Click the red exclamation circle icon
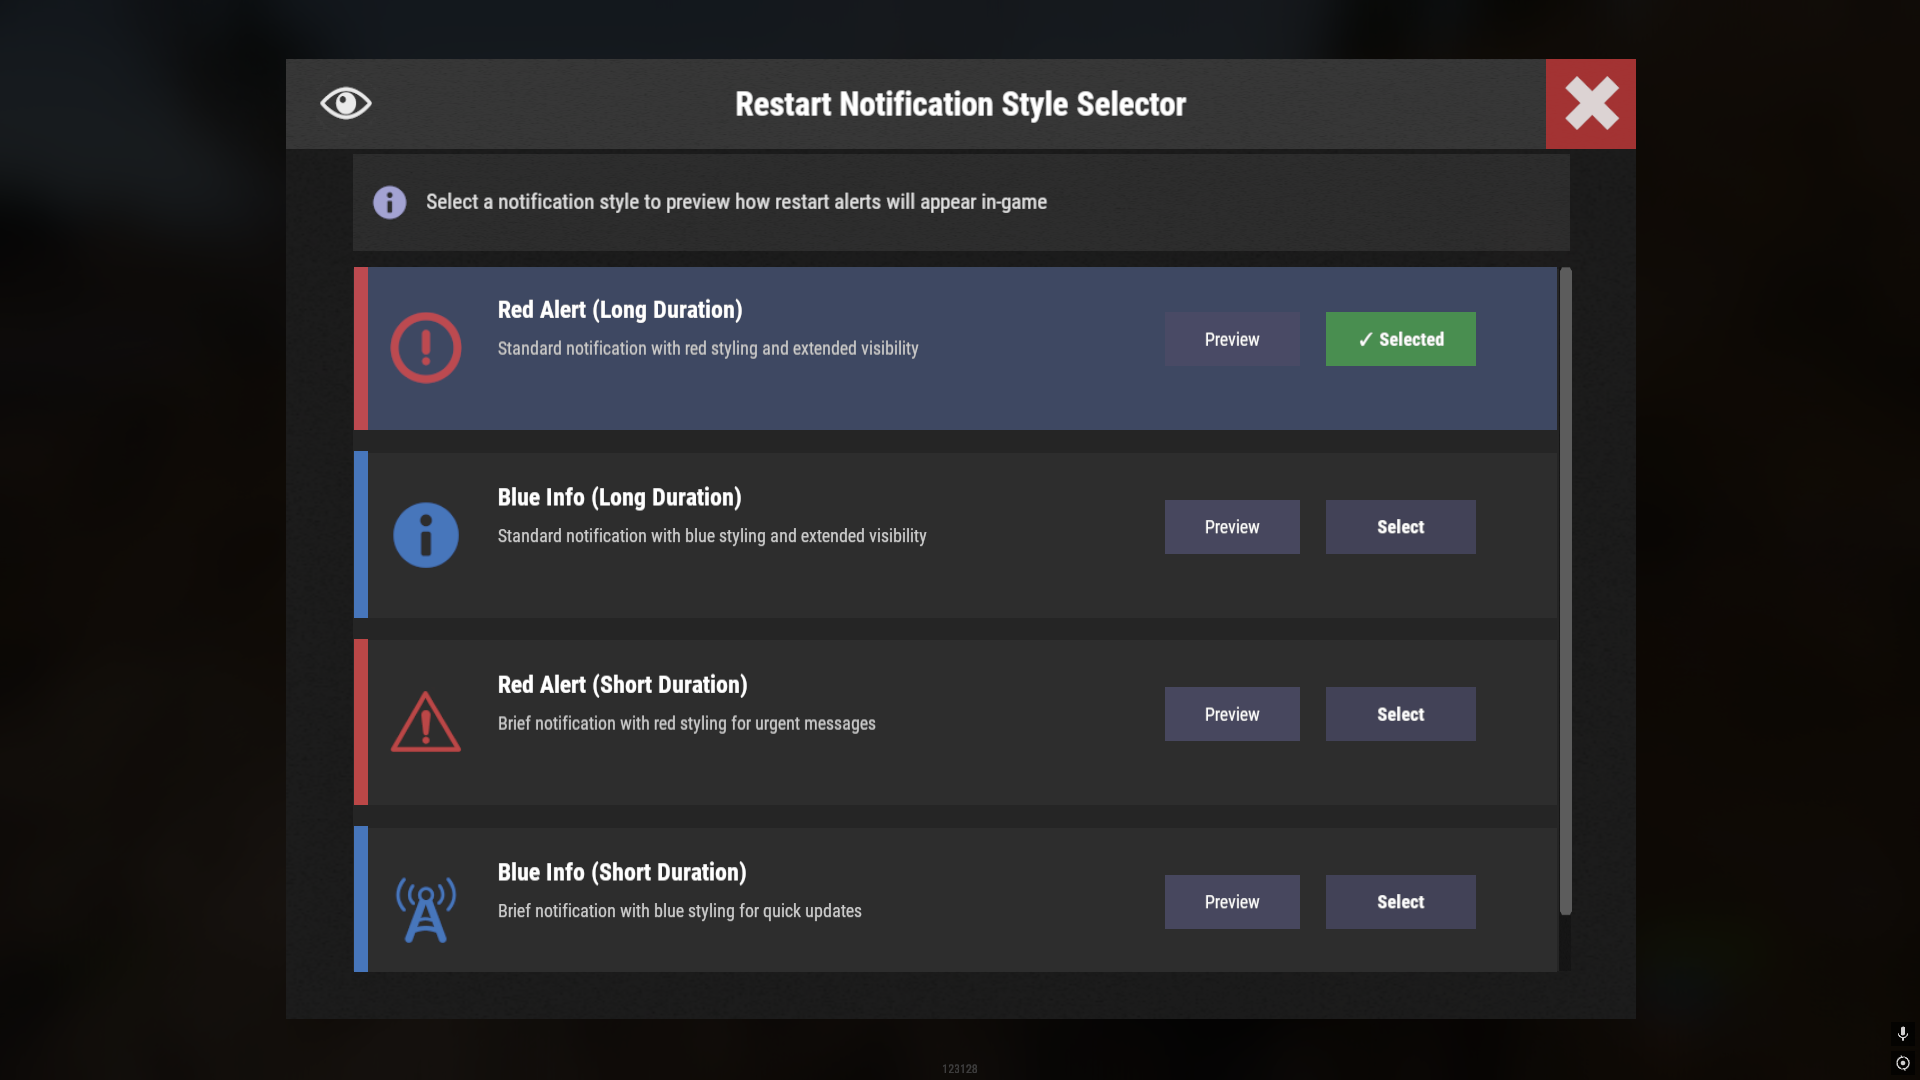Image resolution: width=1920 pixels, height=1080 pixels. coord(426,348)
